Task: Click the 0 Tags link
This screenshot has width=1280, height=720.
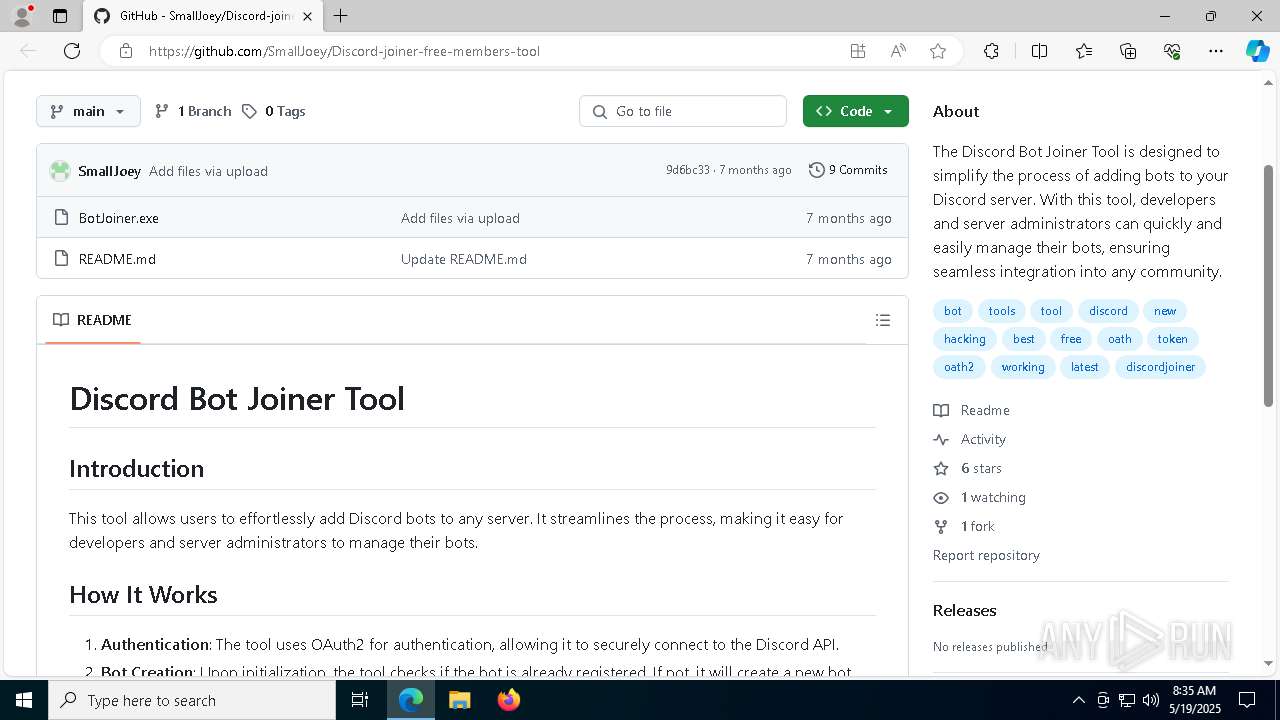Action: coord(274,111)
